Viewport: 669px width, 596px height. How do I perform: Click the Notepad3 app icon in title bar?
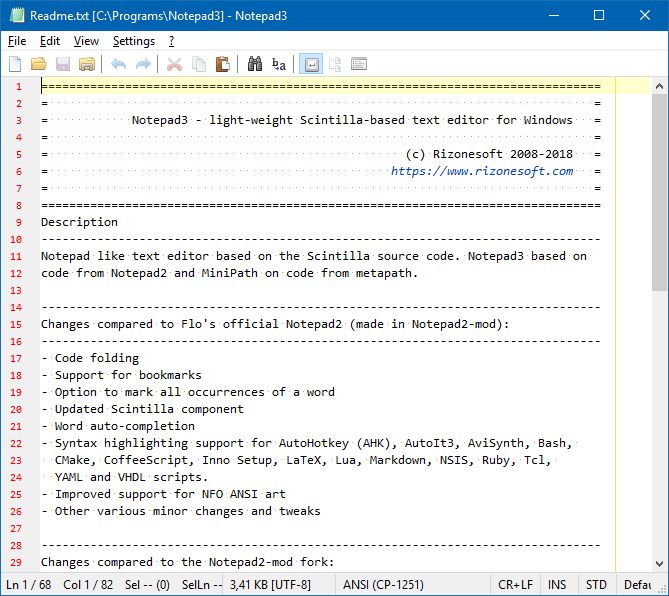click(17, 15)
